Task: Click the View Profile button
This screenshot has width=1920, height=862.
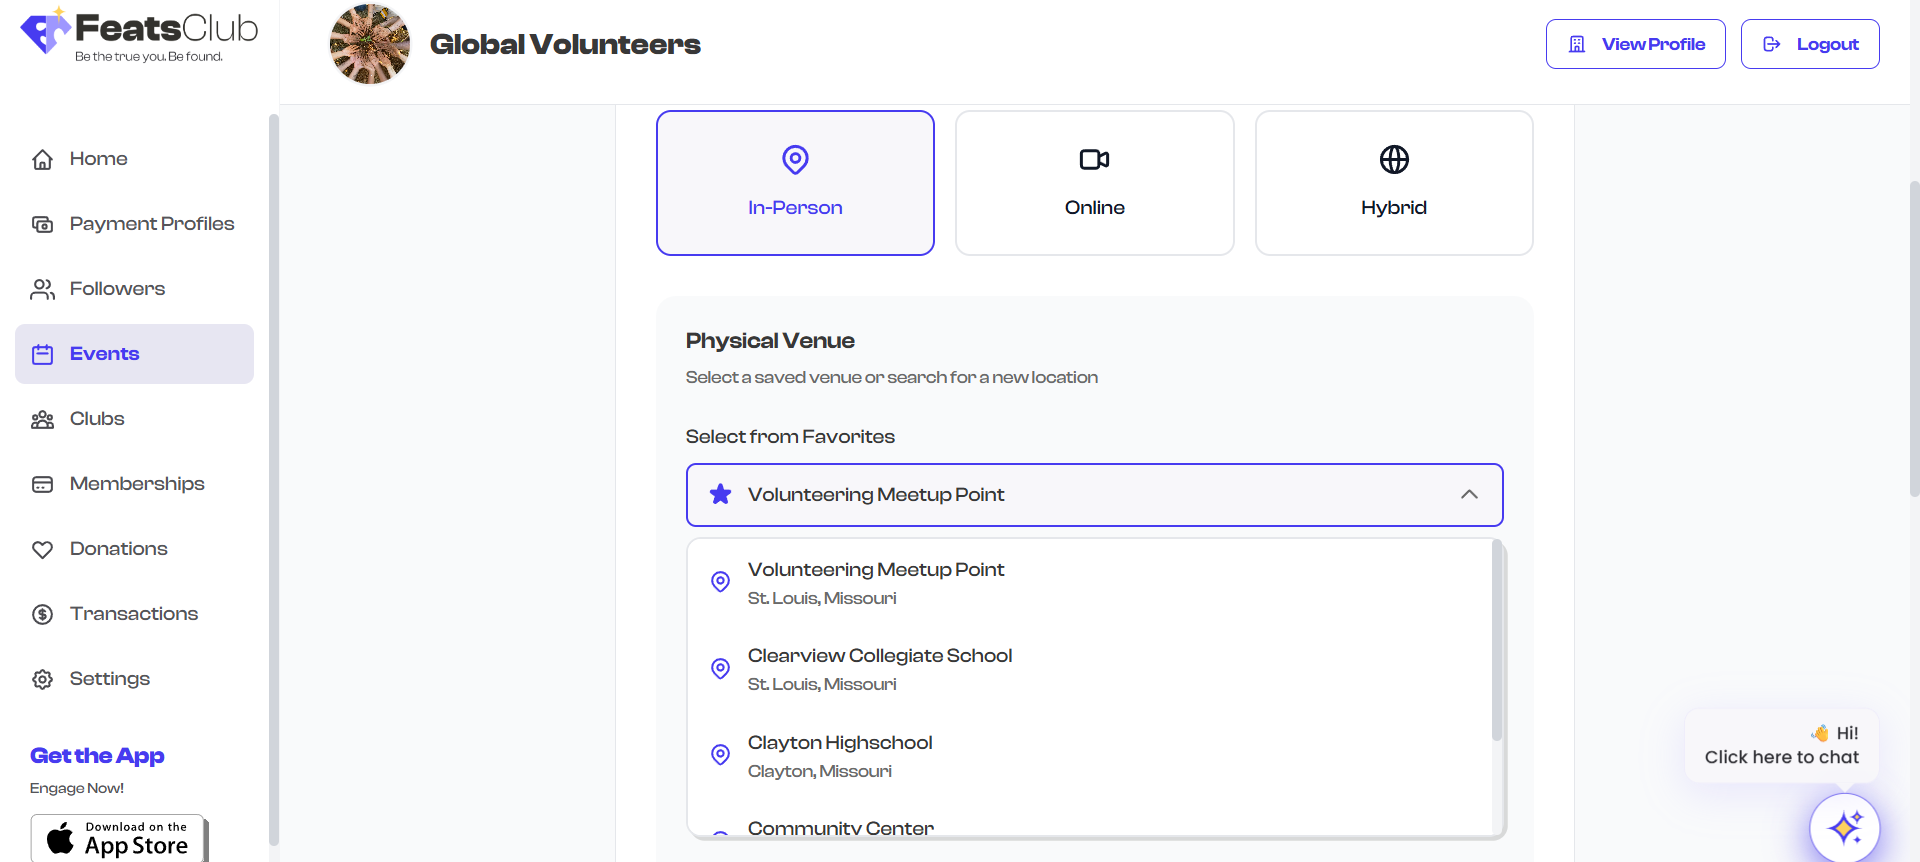Action: 1635,44
